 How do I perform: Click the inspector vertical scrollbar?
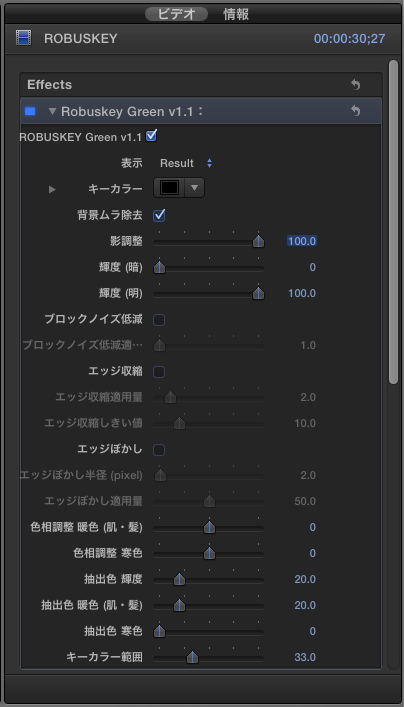click(x=393, y=221)
